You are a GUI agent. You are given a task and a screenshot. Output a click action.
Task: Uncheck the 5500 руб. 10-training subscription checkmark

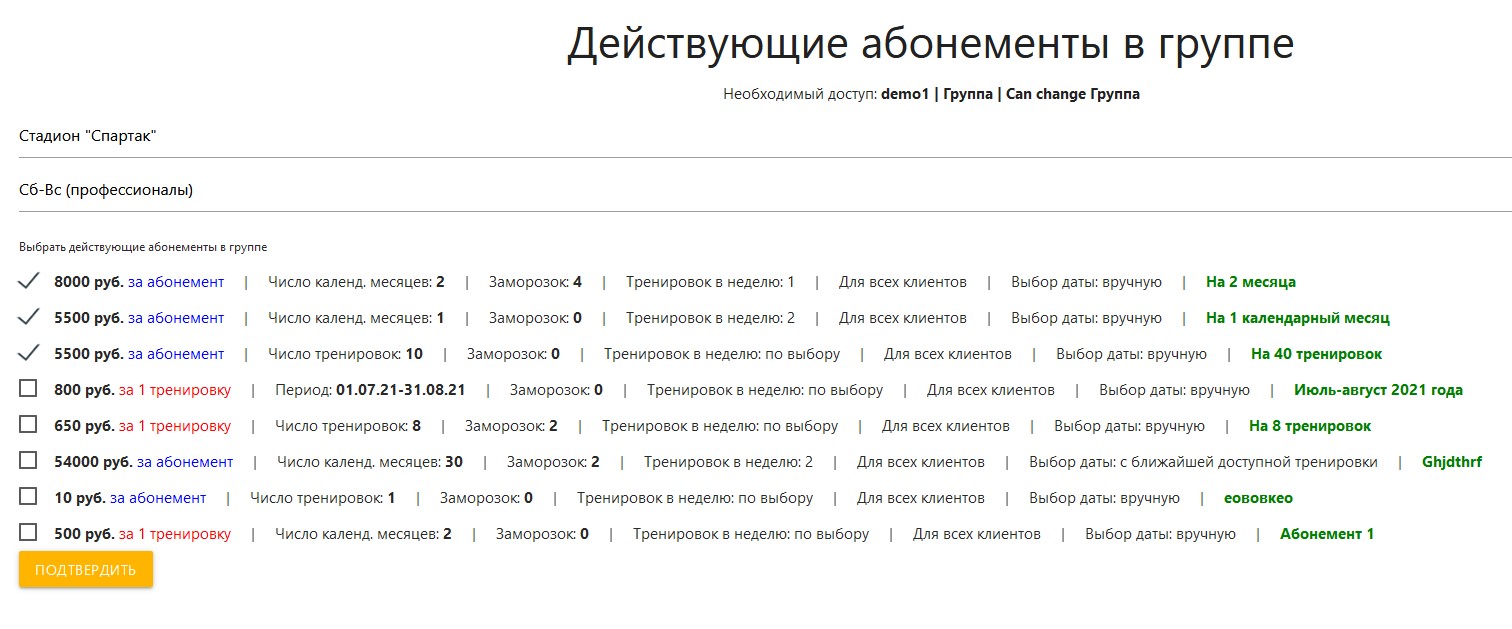(28, 353)
